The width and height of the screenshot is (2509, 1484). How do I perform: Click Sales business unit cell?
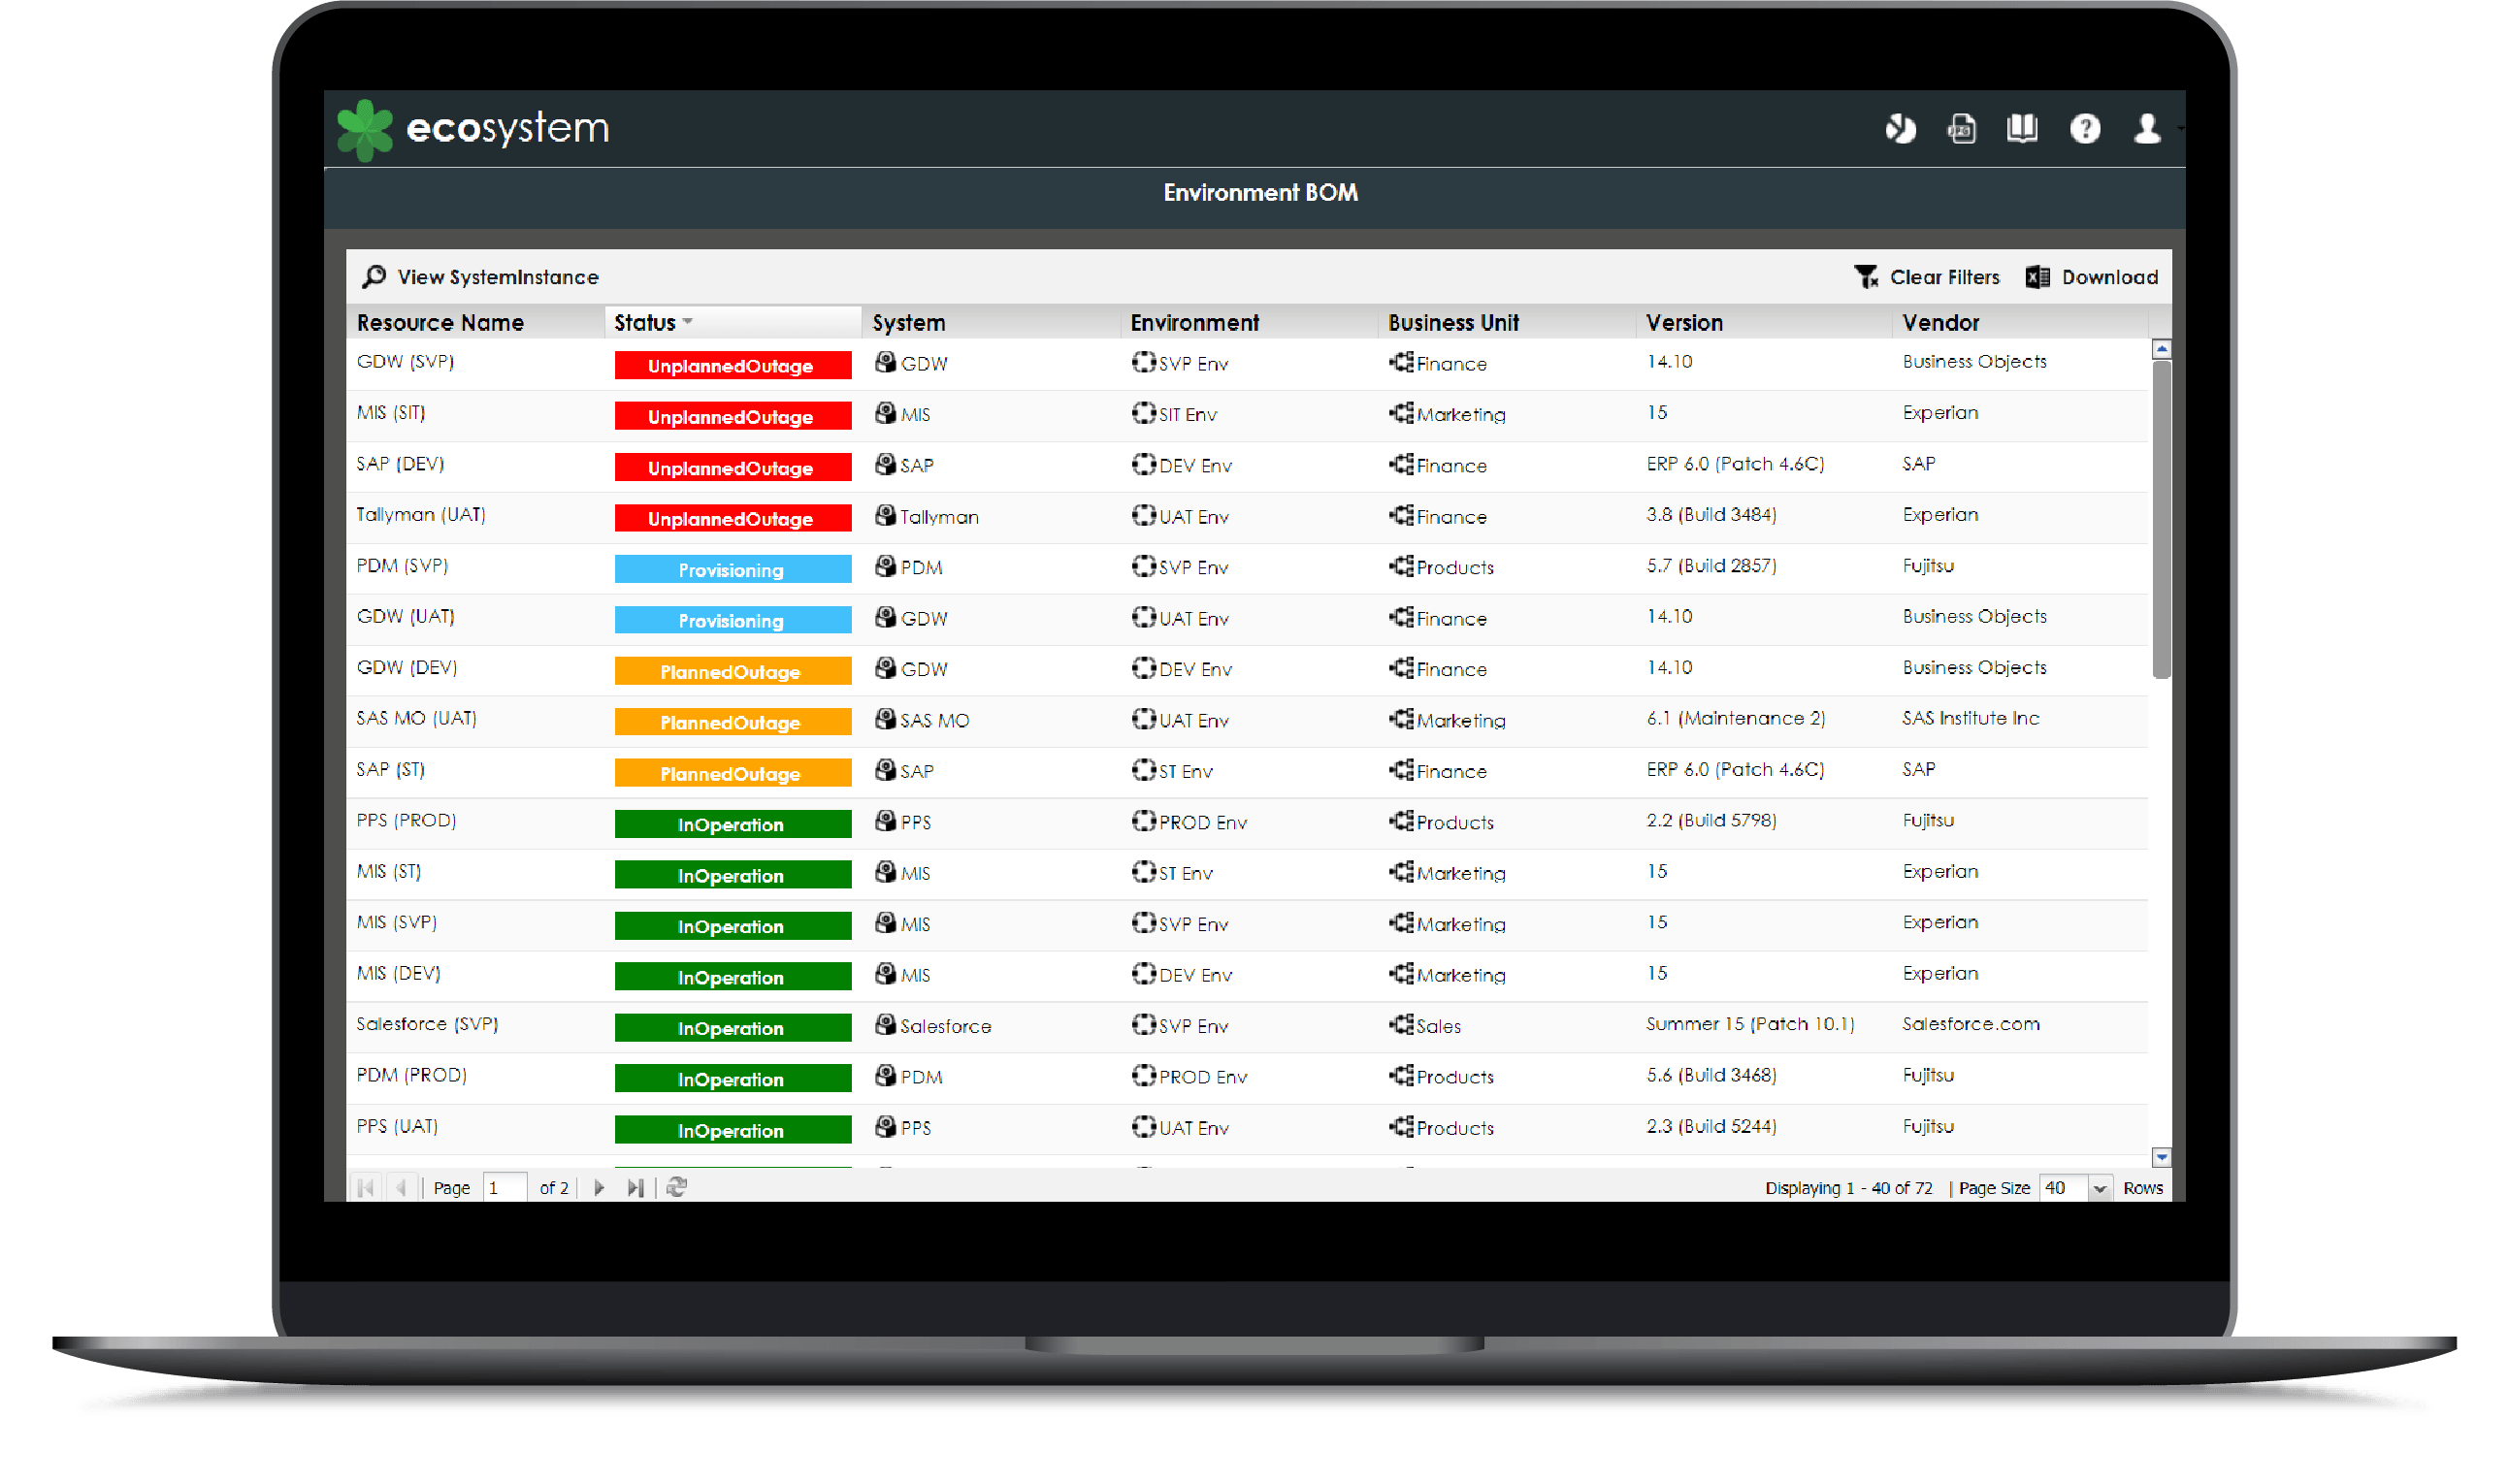[x=1438, y=1026]
